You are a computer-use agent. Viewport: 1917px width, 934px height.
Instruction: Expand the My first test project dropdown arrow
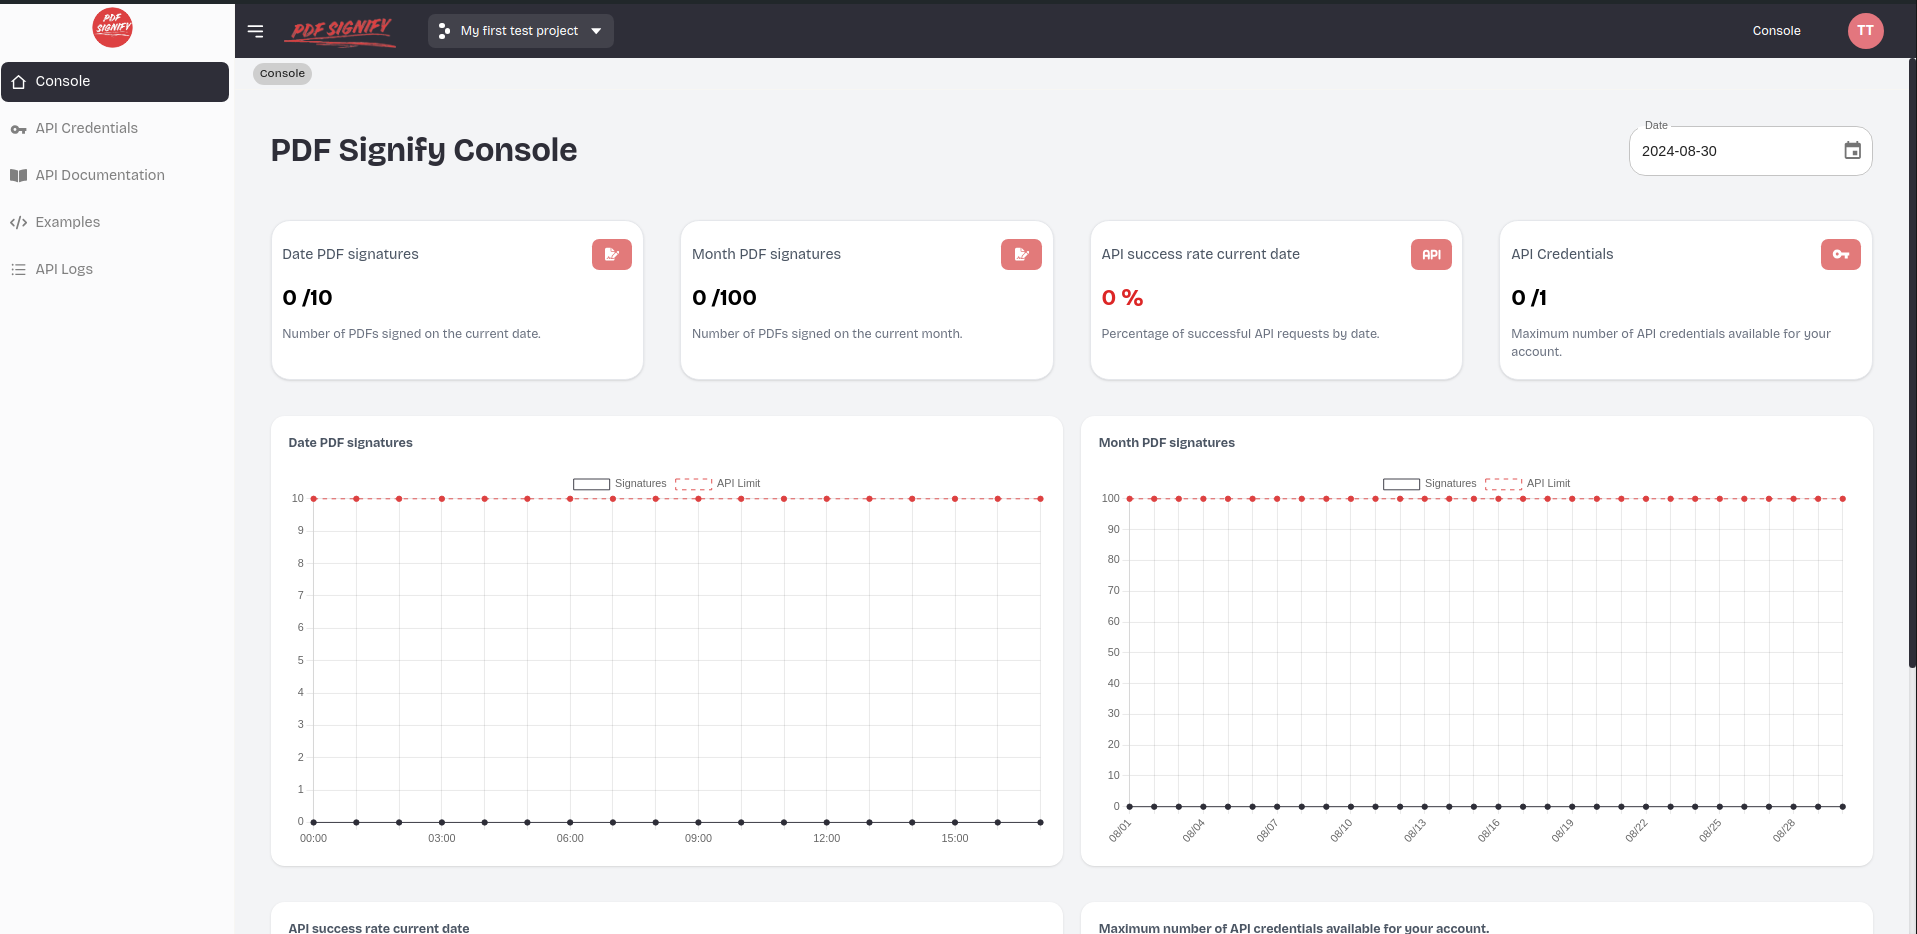point(596,31)
